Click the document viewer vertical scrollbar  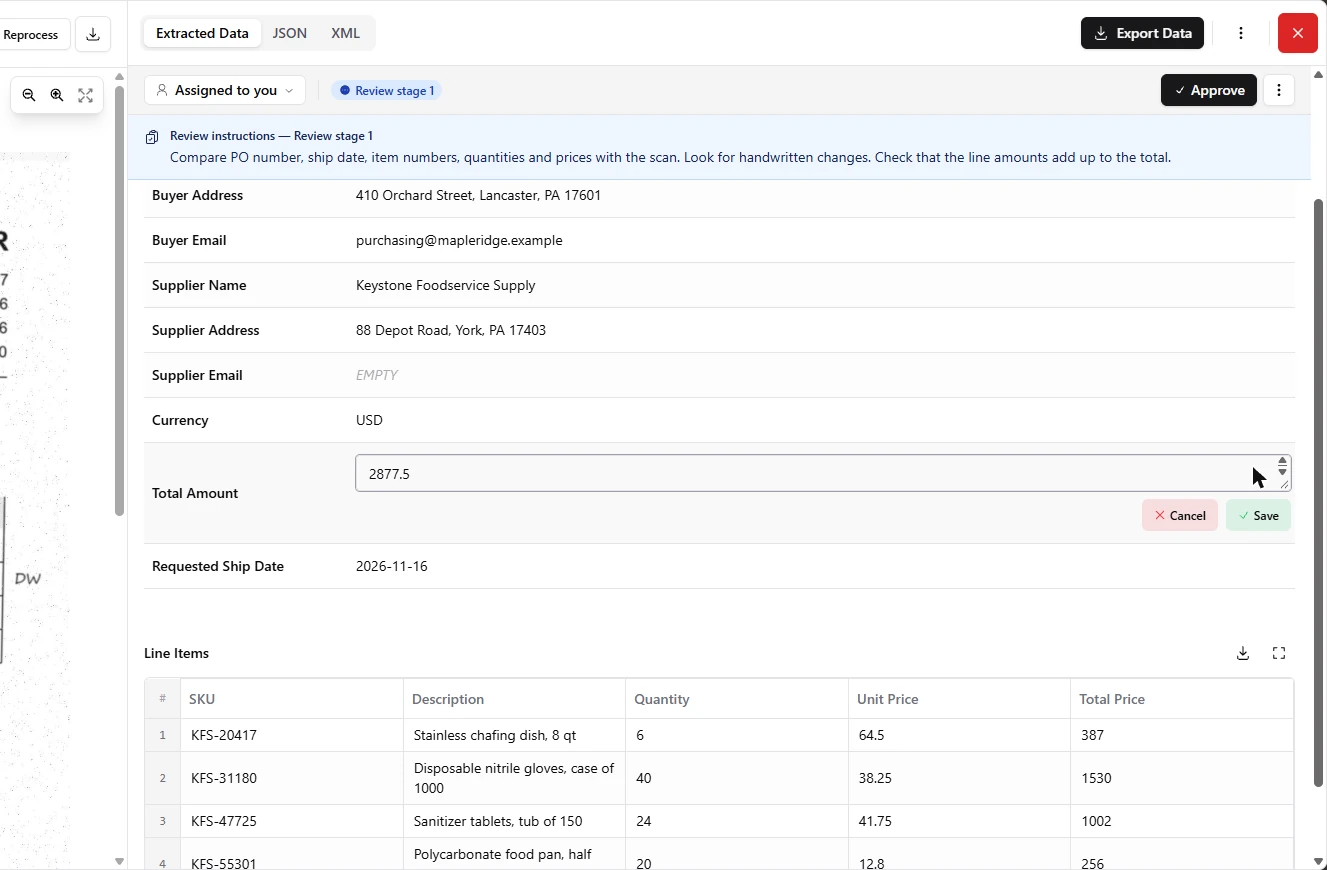tap(119, 300)
